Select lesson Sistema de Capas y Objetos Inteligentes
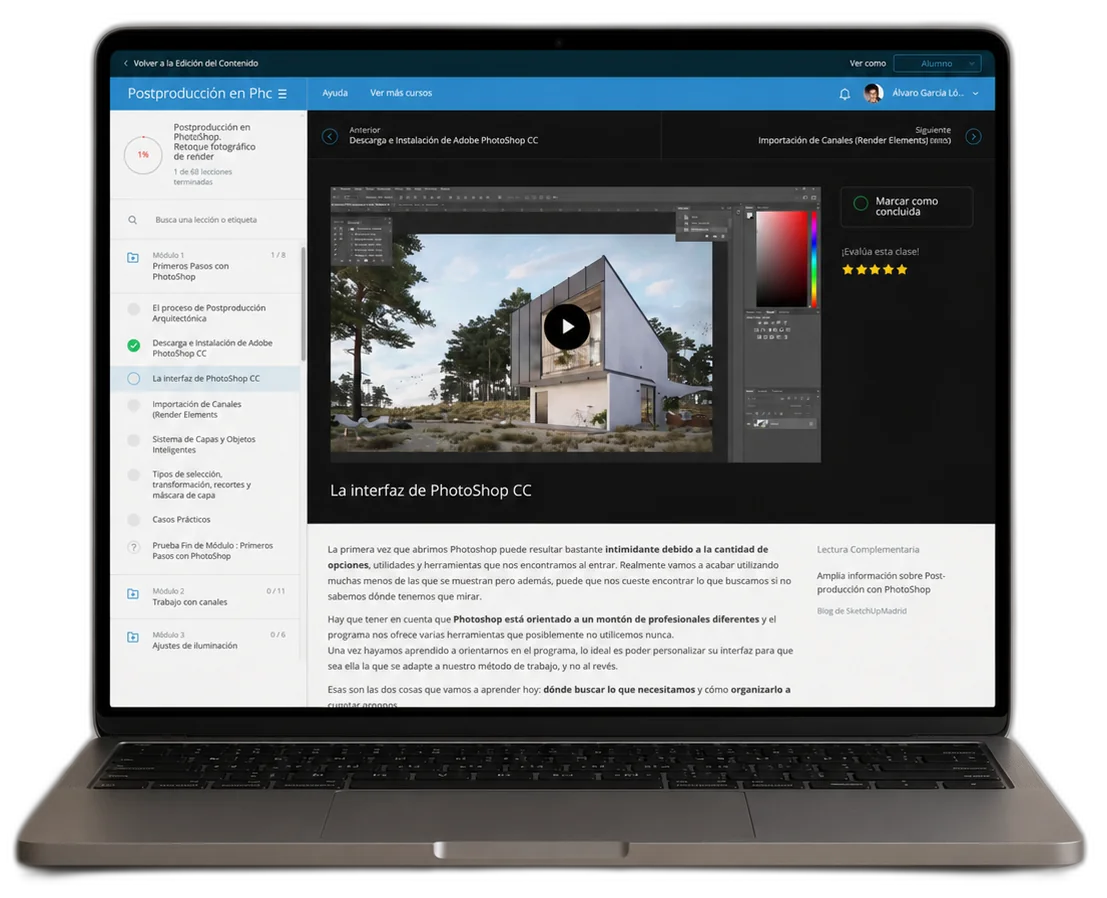Screen dimensions: 1107x898 (203, 444)
